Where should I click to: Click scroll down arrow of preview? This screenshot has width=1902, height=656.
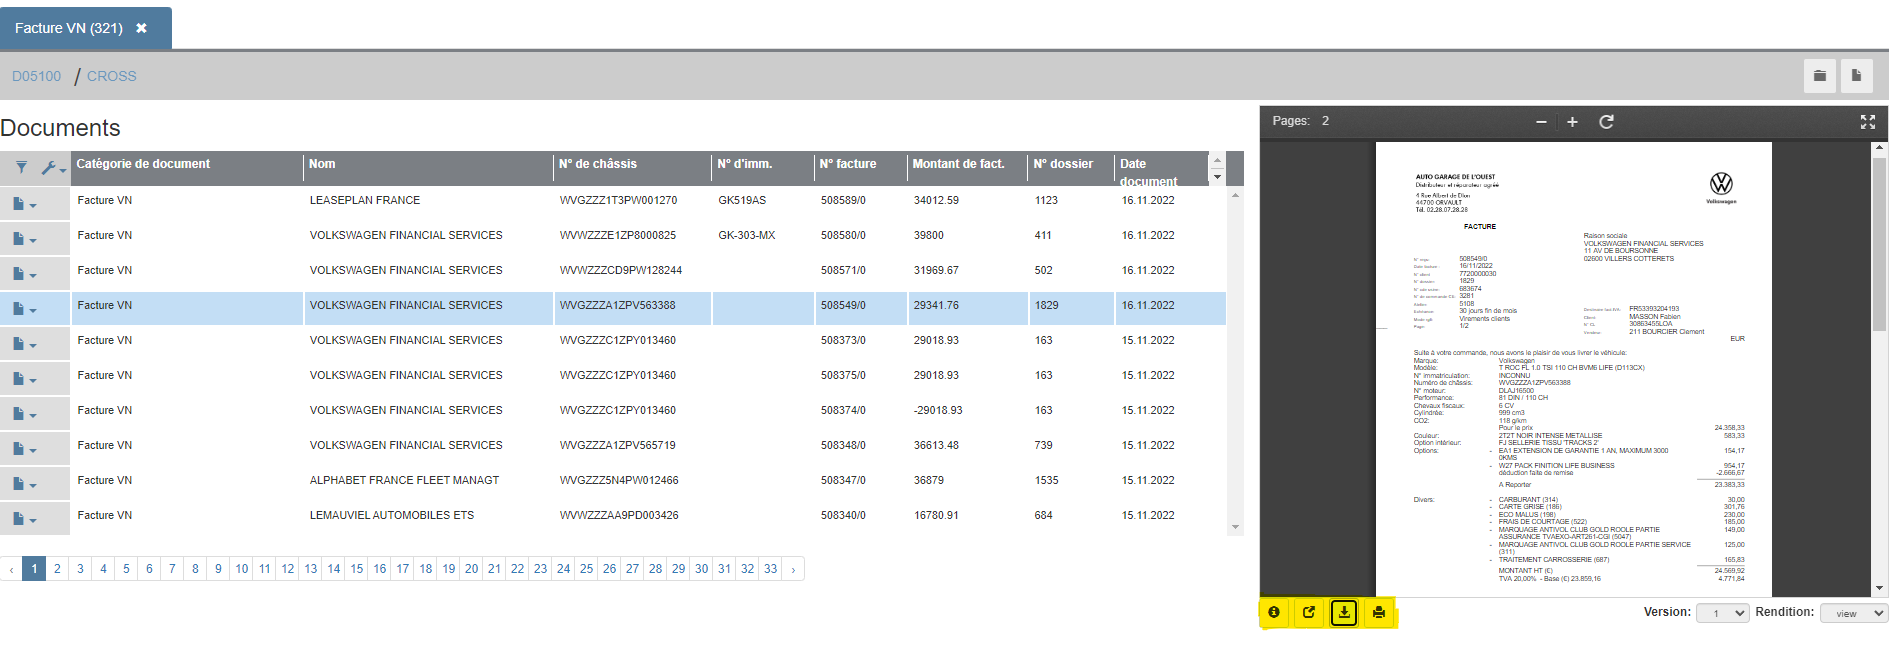[1879, 589]
